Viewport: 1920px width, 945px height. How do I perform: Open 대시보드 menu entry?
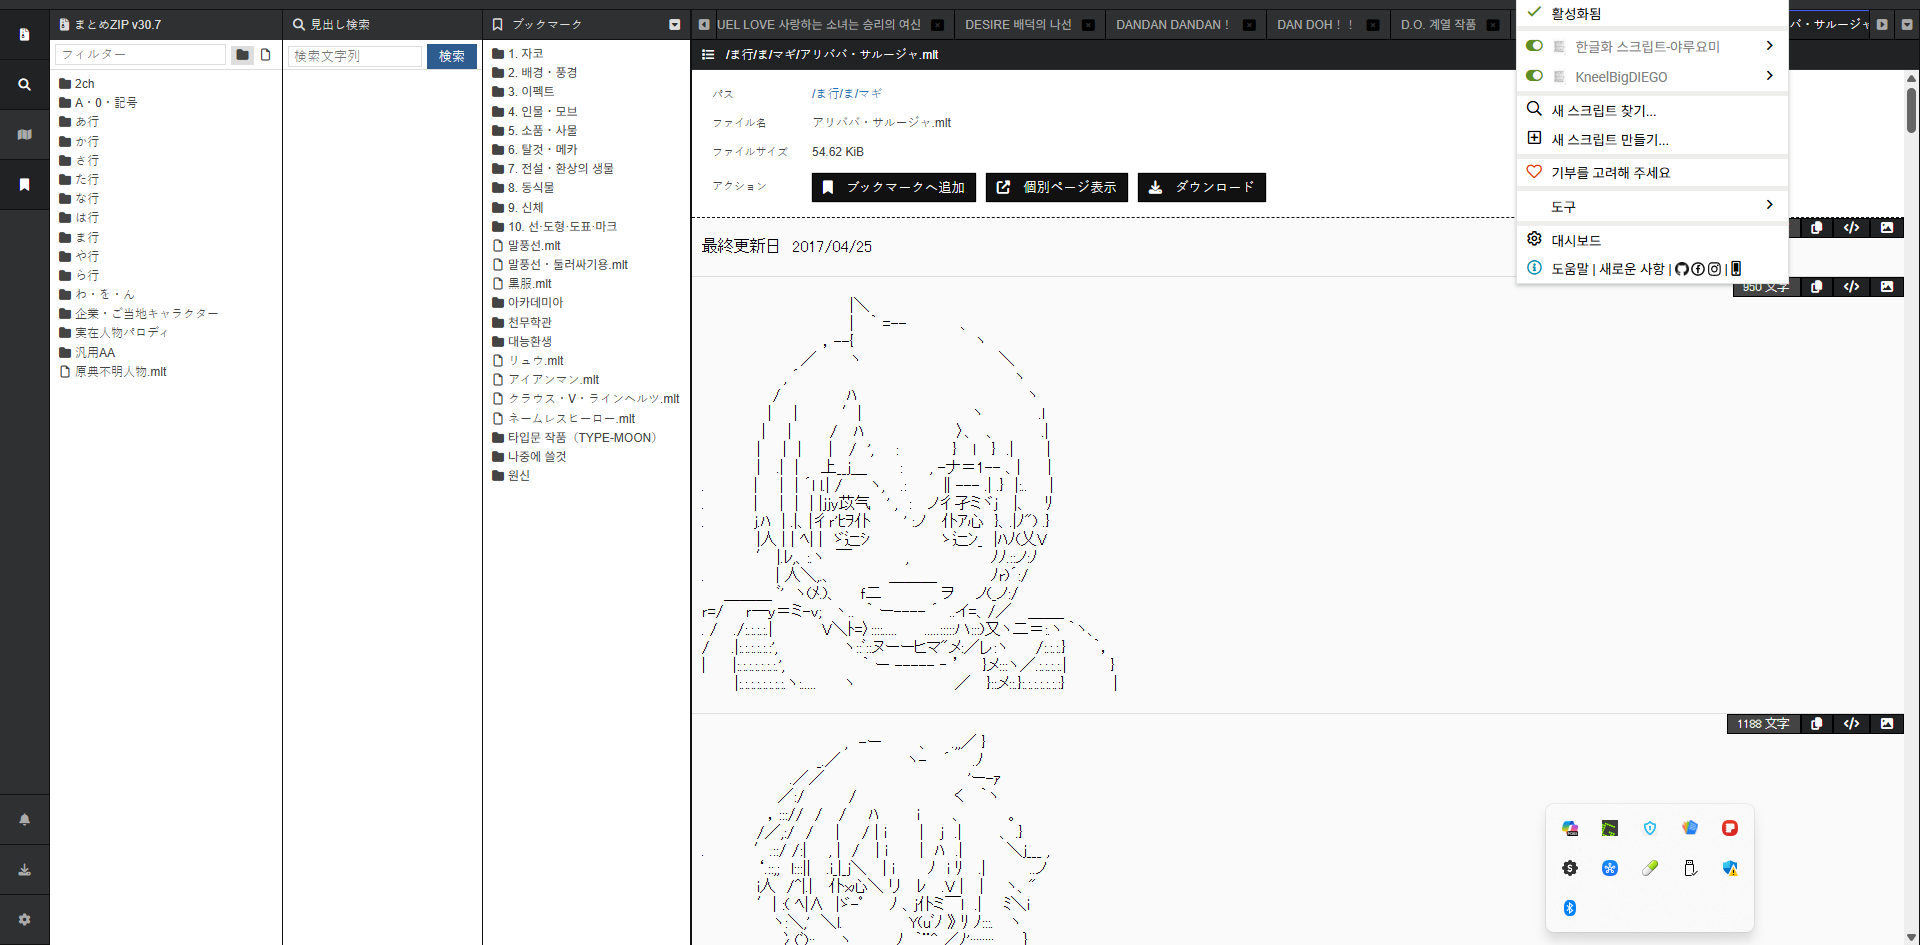[x=1652, y=240]
